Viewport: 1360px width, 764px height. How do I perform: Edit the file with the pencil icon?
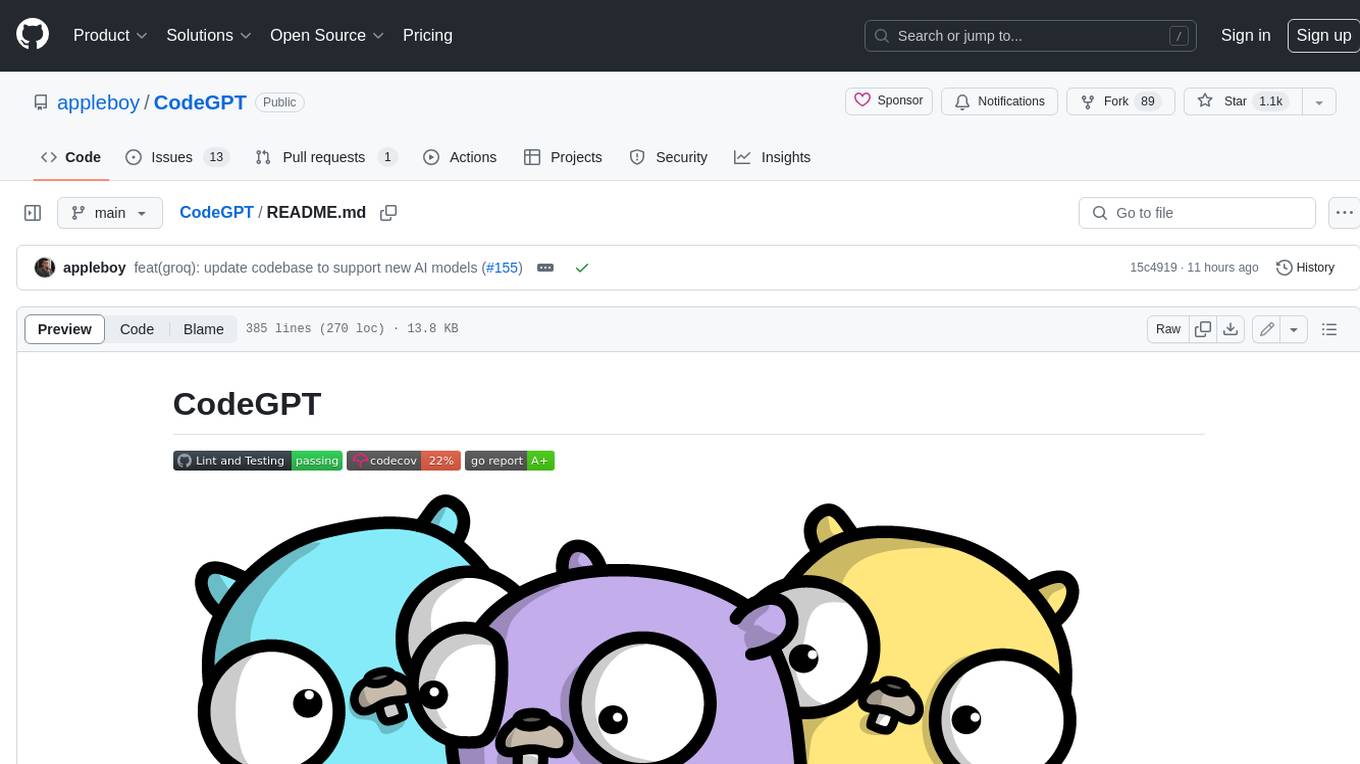1266,329
